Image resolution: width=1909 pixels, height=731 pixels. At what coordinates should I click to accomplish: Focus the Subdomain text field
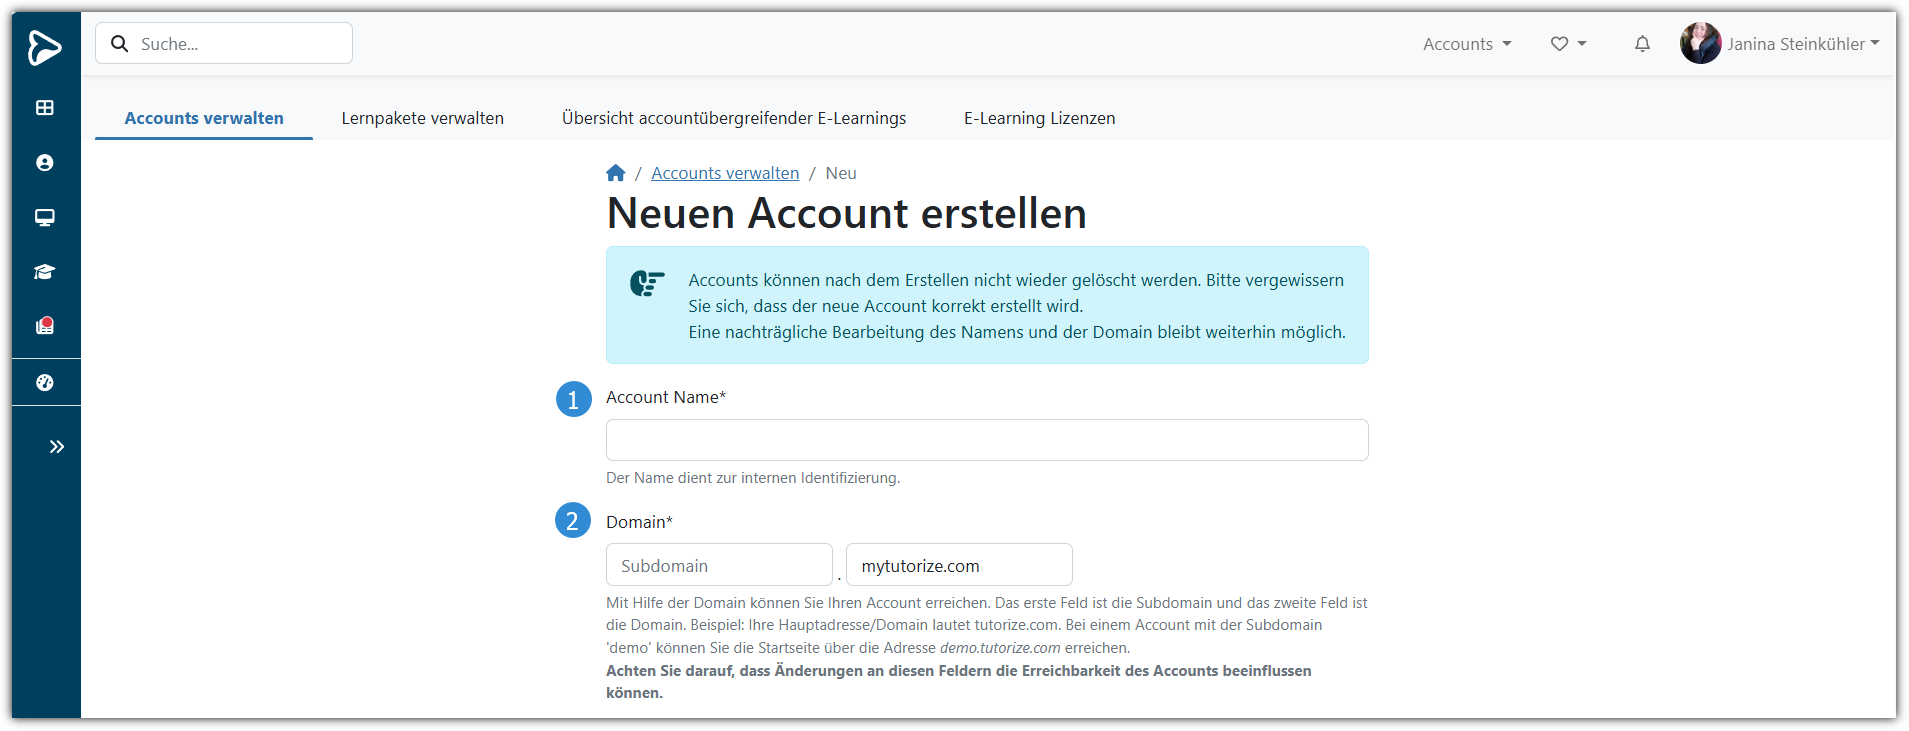[x=719, y=565]
